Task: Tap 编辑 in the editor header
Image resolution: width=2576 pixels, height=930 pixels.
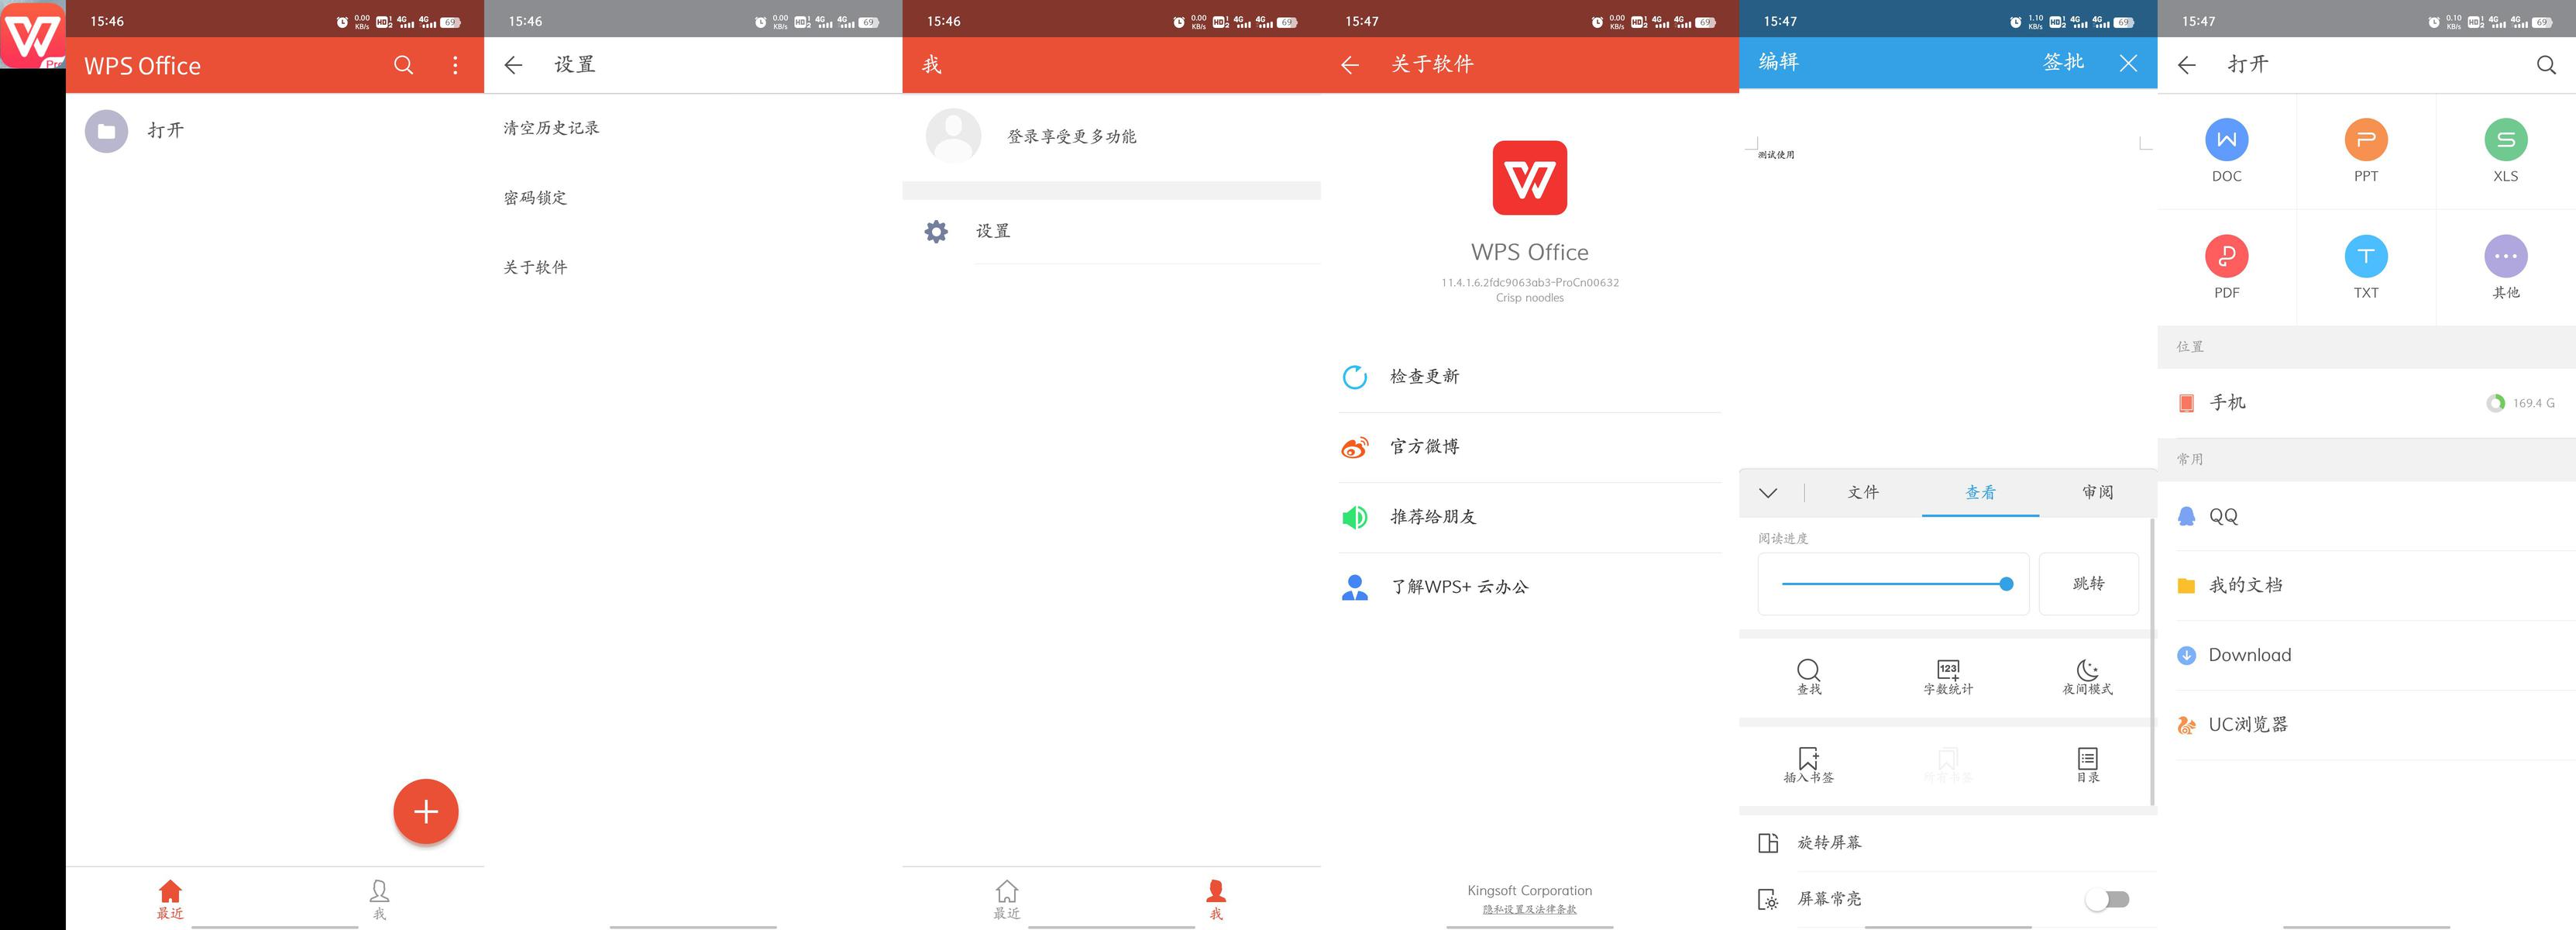Action: [1778, 62]
